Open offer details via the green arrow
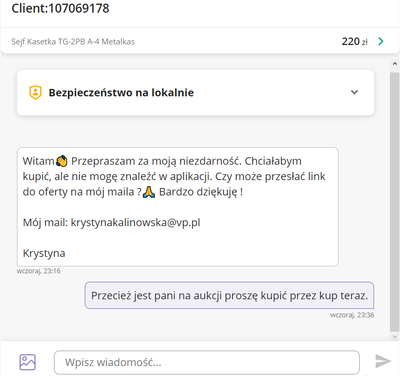 381,41
